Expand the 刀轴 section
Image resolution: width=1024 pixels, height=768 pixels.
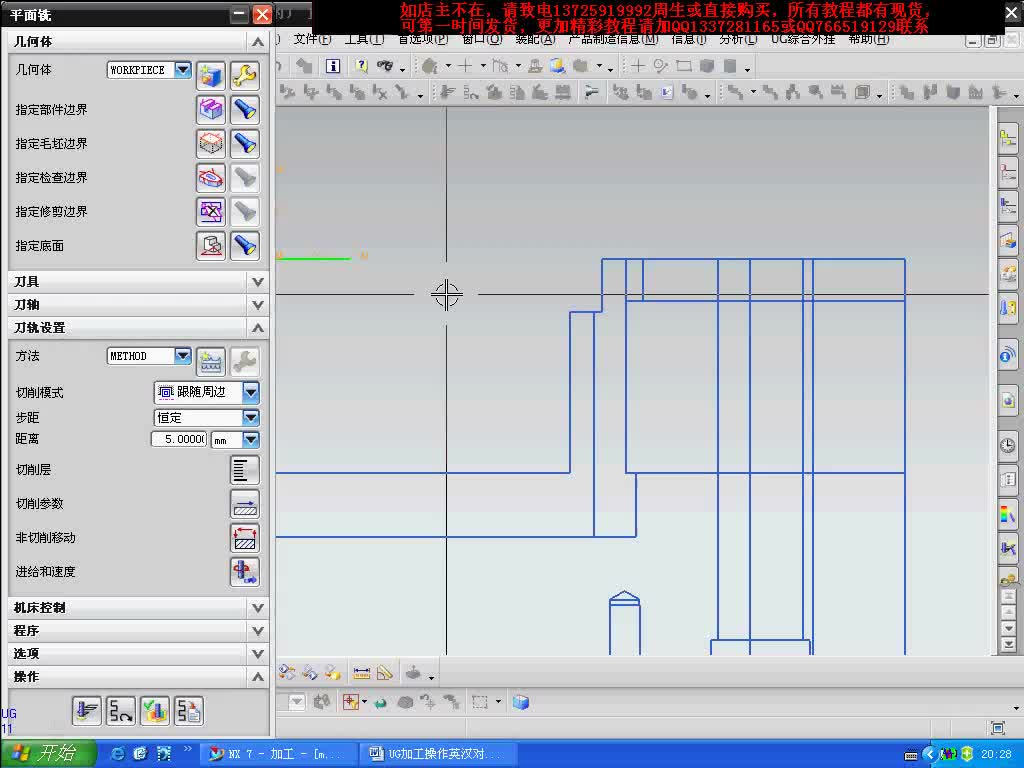point(258,305)
